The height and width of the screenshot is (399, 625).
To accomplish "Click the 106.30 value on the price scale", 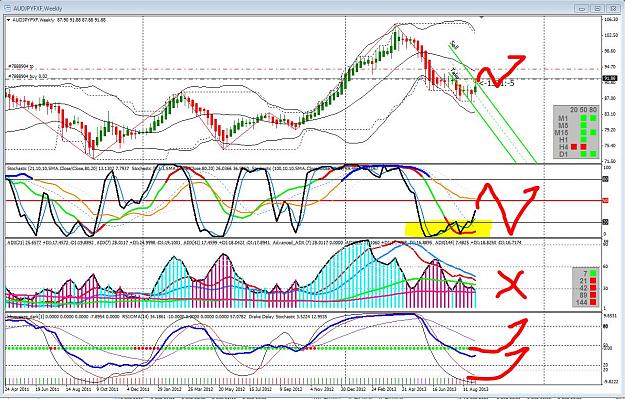I will point(610,20).
